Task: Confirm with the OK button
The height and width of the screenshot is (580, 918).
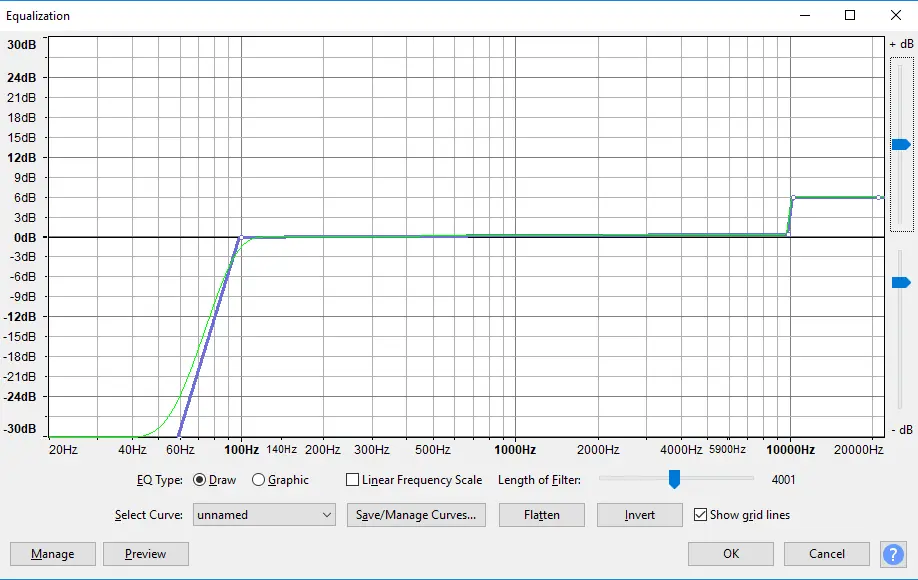Action: (x=731, y=554)
